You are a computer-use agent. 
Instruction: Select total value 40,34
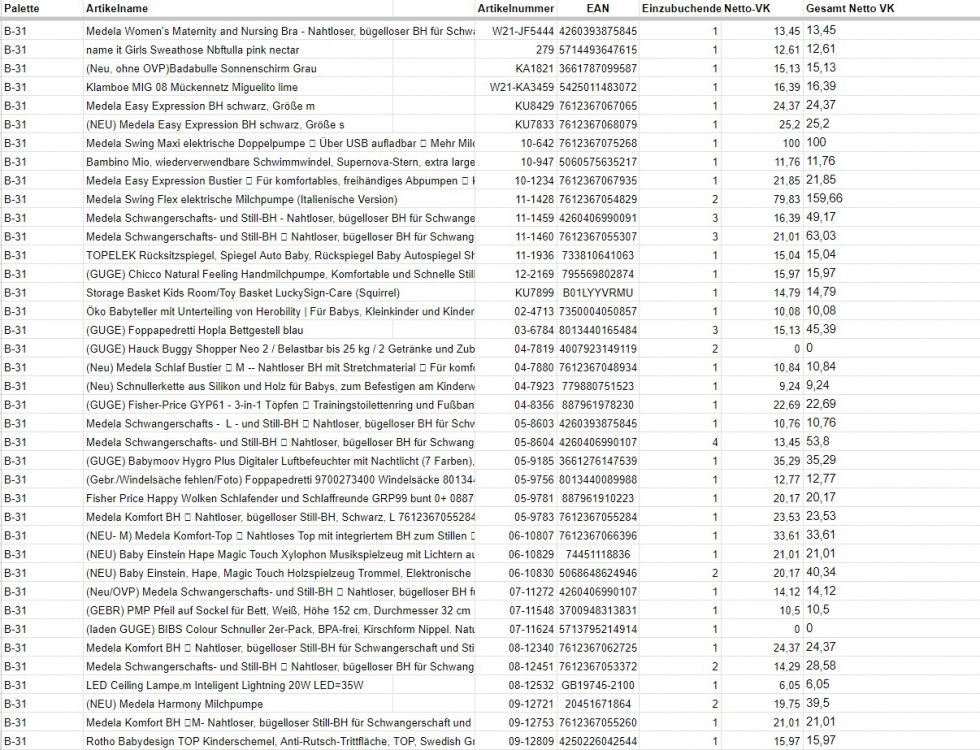[821, 572]
